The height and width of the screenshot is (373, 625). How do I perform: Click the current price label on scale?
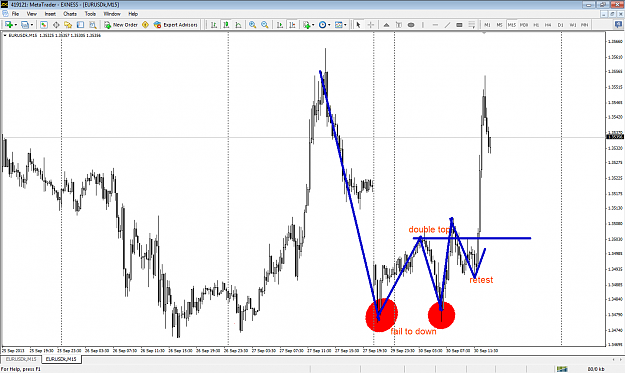615,137
